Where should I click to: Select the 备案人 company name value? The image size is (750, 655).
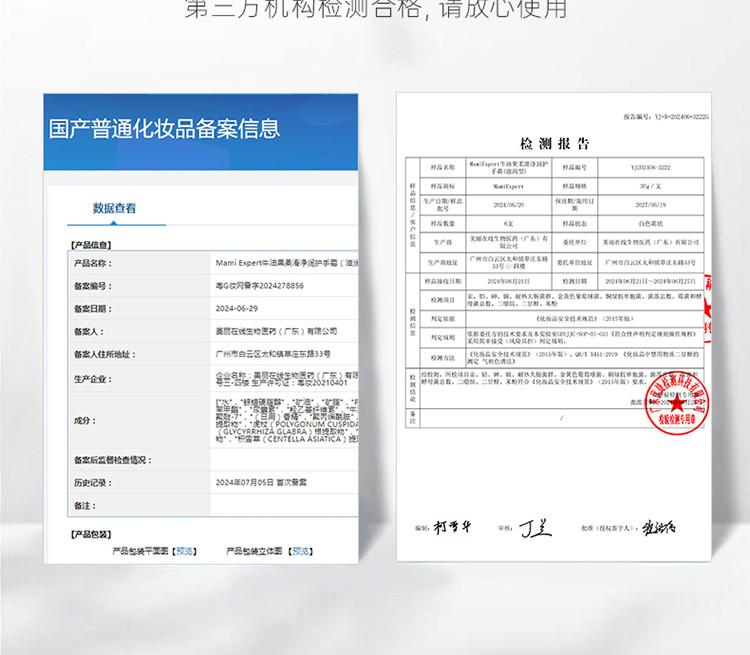276,331
